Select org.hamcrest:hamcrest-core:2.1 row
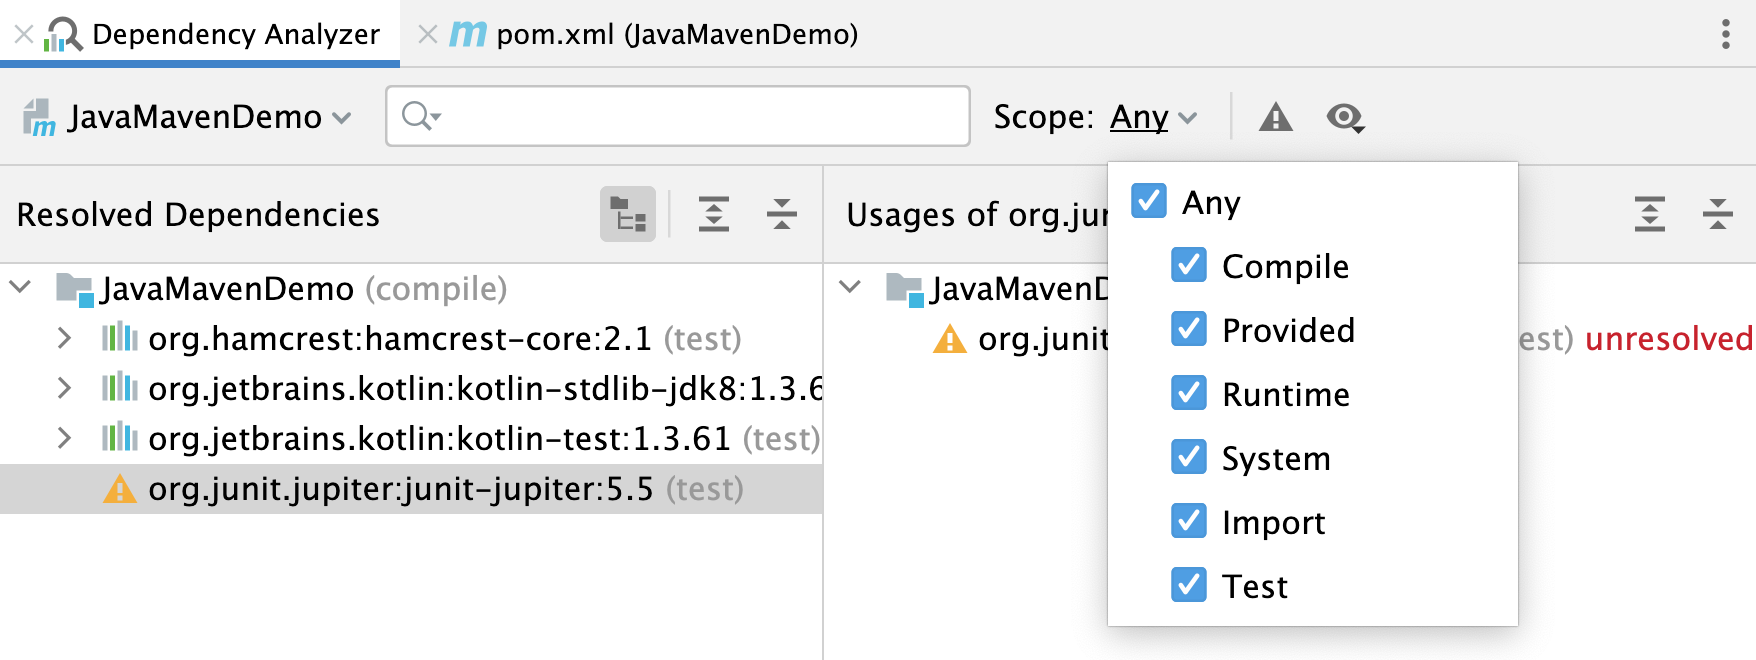Screen dimensions: 1756x660 411,339
